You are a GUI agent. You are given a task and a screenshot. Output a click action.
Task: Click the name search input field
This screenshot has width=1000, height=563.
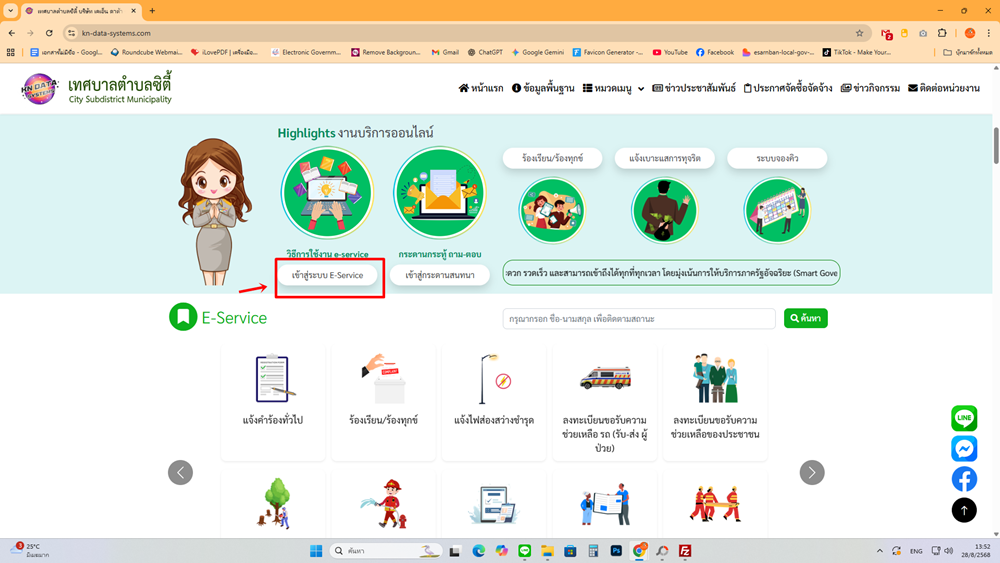coord(639,319)
